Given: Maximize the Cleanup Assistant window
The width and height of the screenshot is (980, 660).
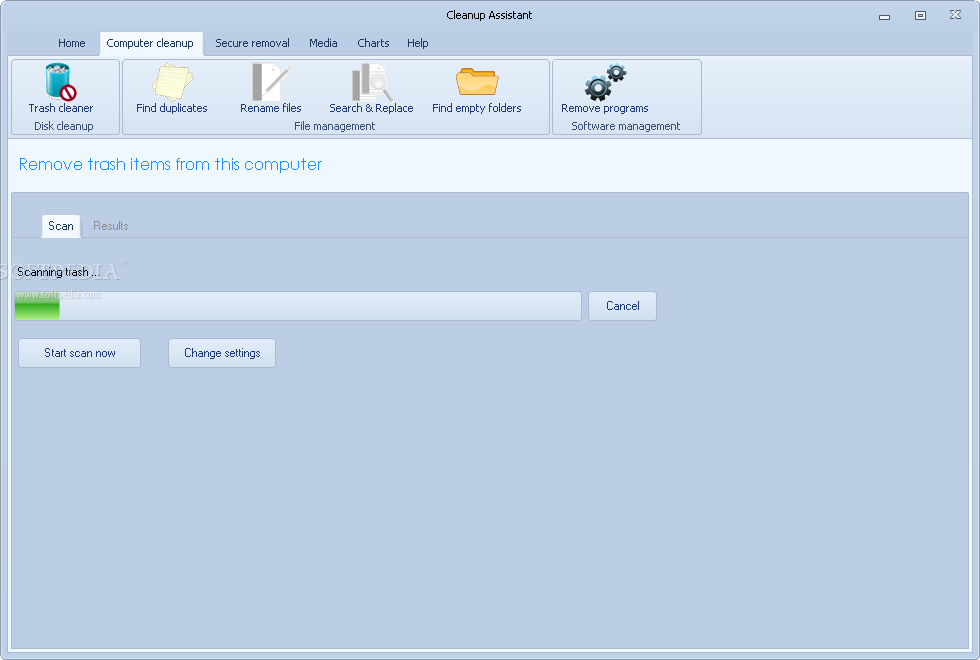Looking at the screenshot, I should point(920,16).
